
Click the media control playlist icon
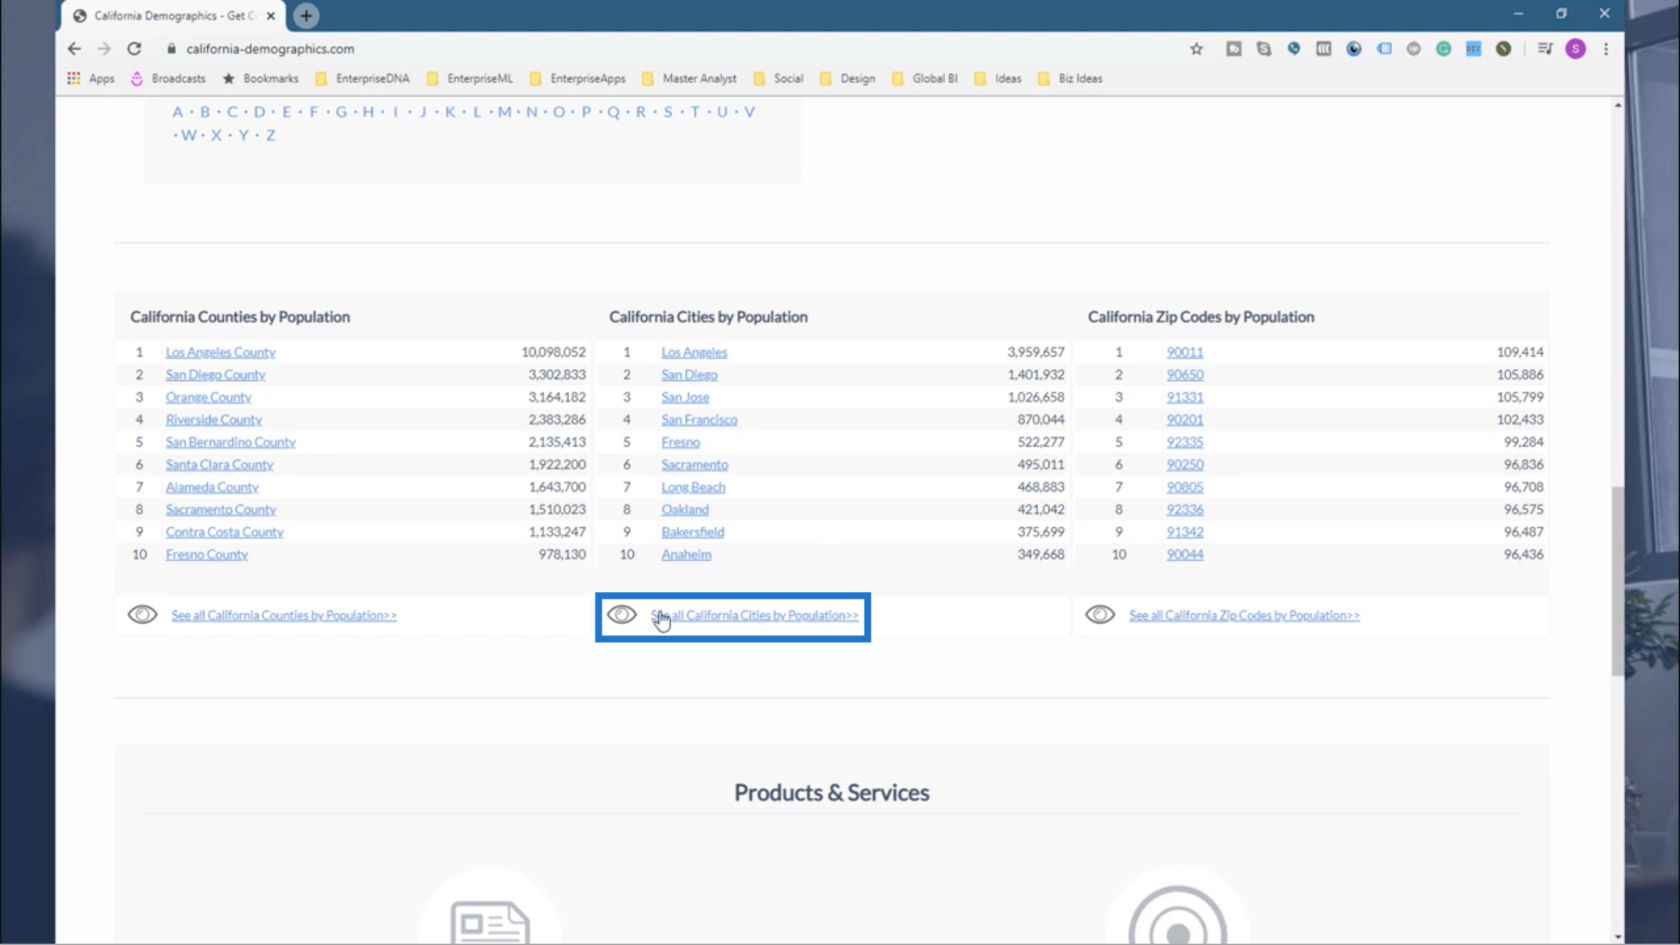1545,48
